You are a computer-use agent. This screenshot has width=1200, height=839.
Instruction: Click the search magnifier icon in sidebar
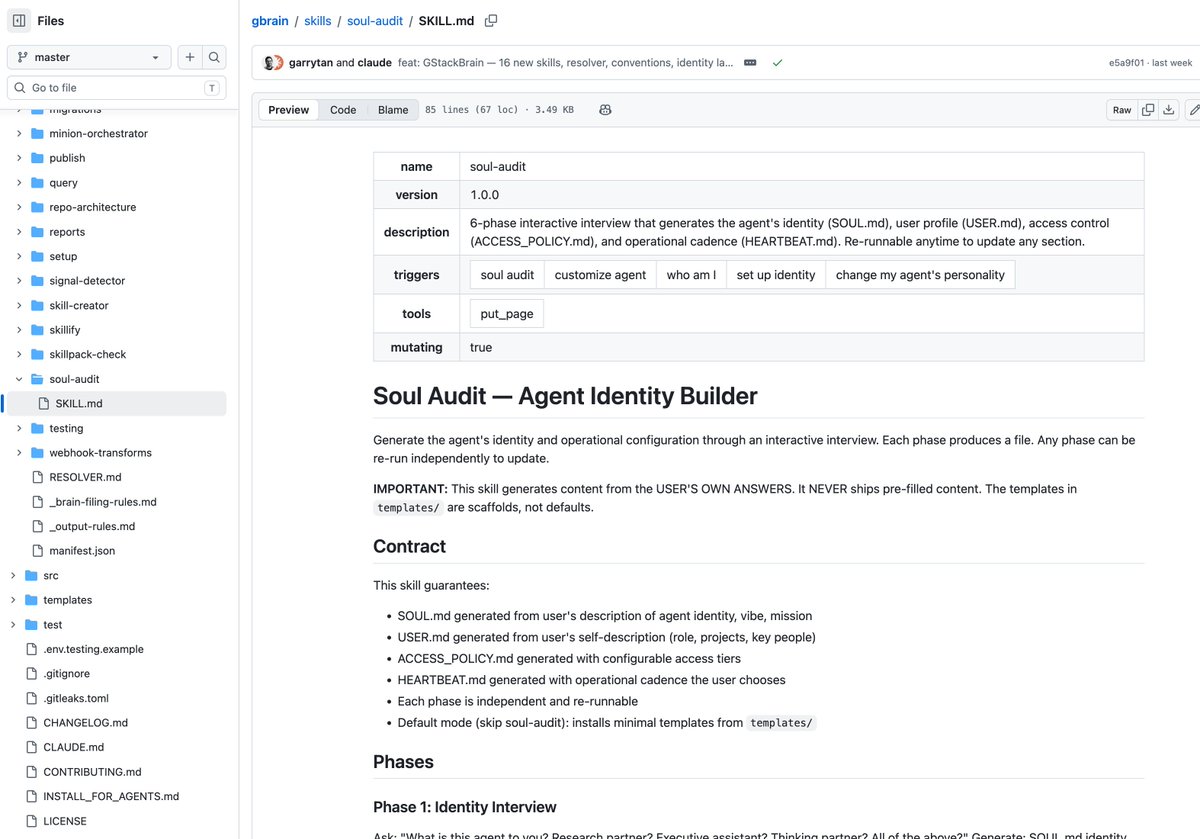(214, 57)
